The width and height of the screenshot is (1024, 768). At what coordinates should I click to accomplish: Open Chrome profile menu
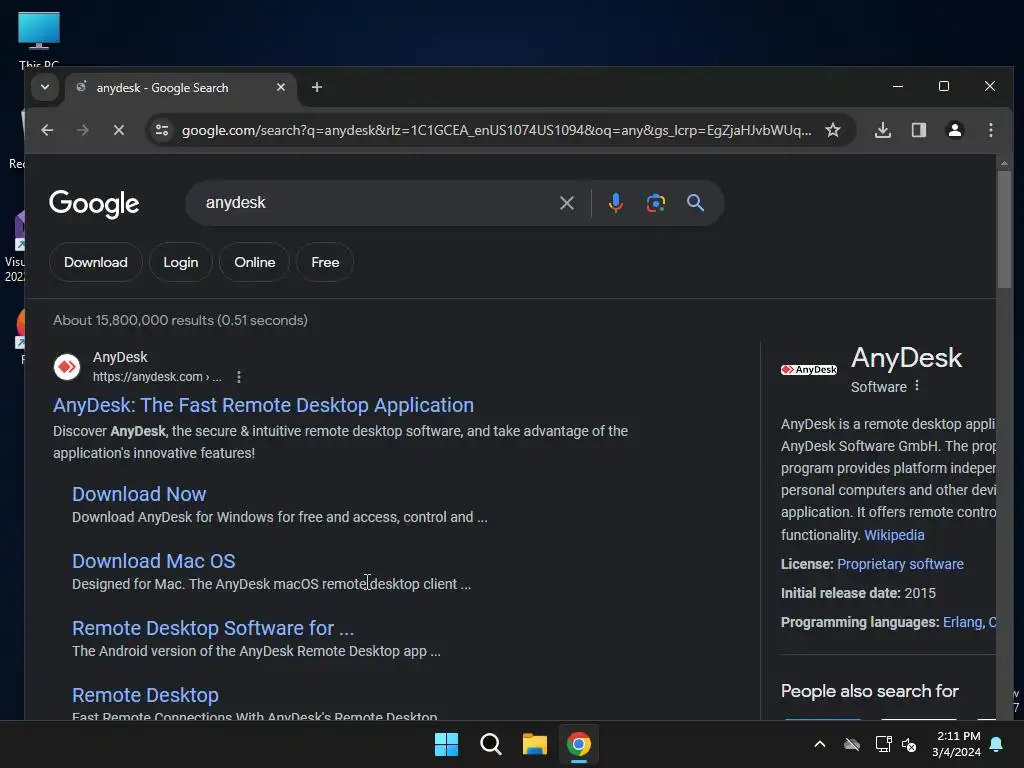click(x=955, y=130)
